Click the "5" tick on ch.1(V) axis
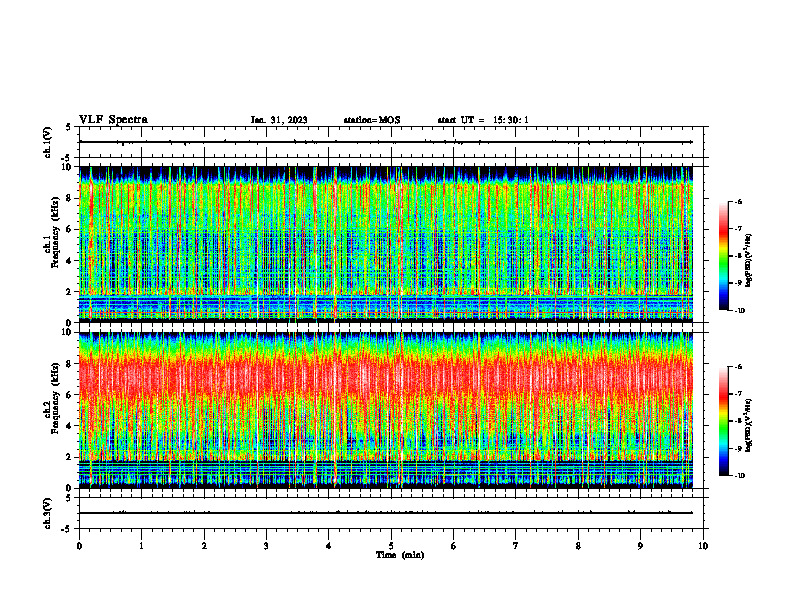This screenshot has height=612, width=792. click(70, 127)
